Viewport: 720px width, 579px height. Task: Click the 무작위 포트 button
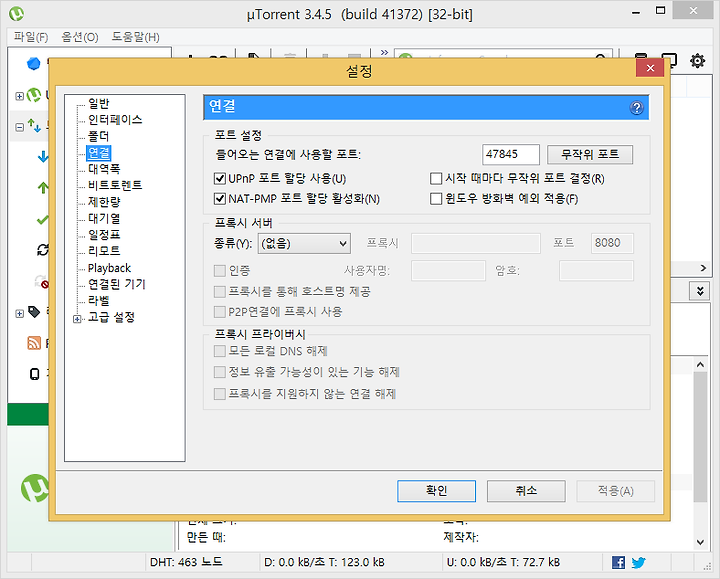pyautogui.click(x=590, y=154)
